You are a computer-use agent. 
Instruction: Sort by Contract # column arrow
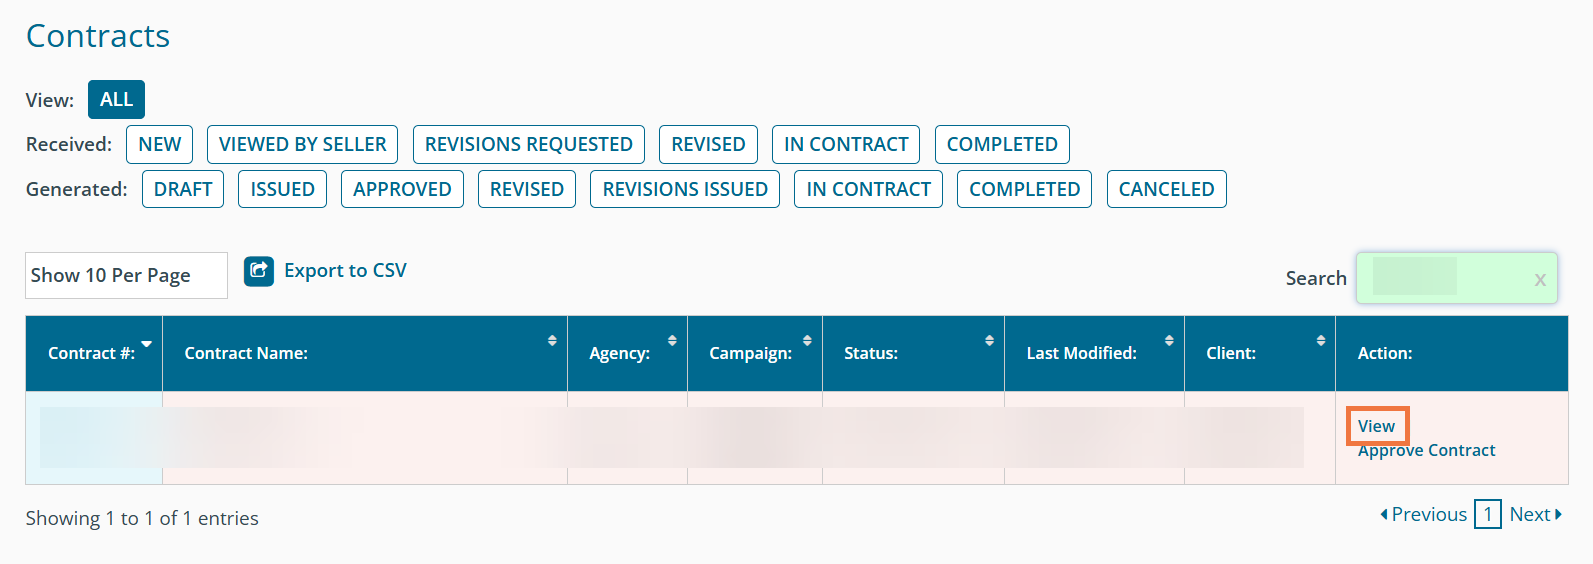pyautogui.click(x=147, y=344)
